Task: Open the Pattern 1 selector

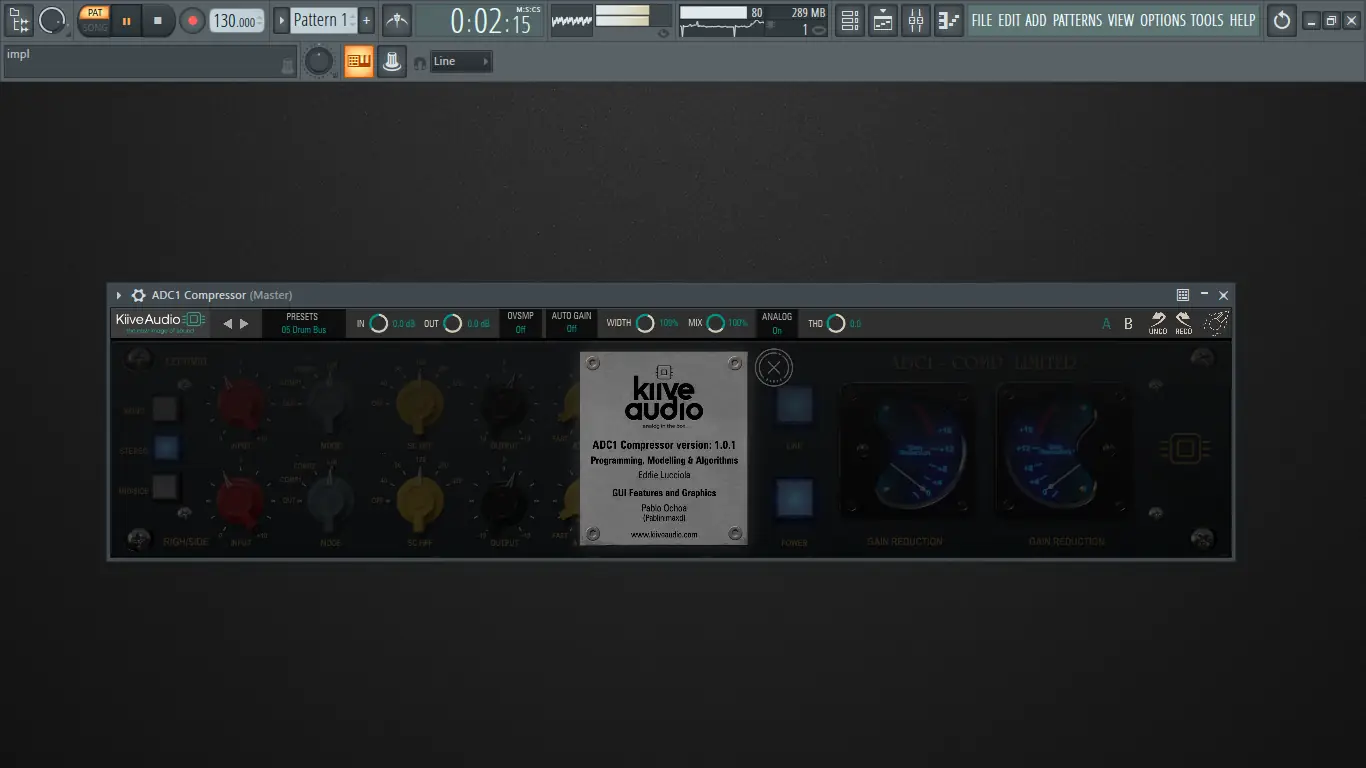Action: pos(324,20)
